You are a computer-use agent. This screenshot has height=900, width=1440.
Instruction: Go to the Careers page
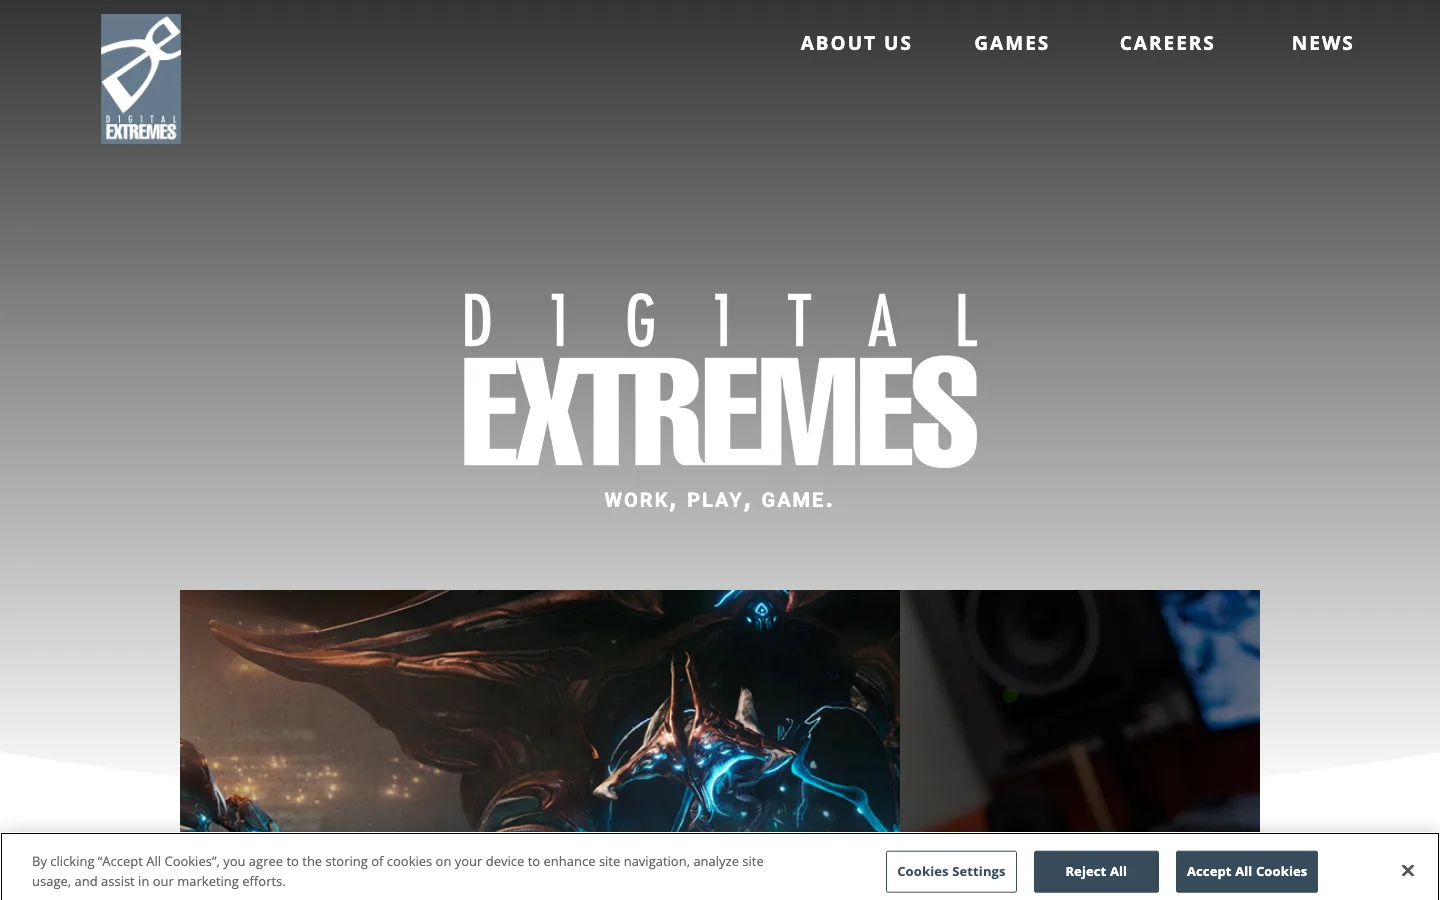[1167, 43]
